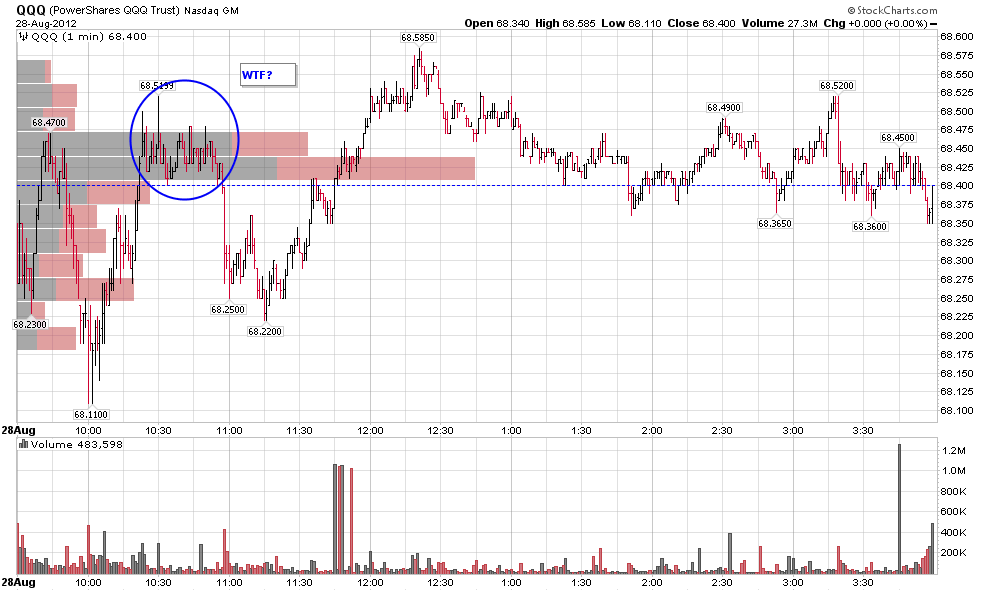Click the "28Aug" label under the volume panel

[18, 582]
